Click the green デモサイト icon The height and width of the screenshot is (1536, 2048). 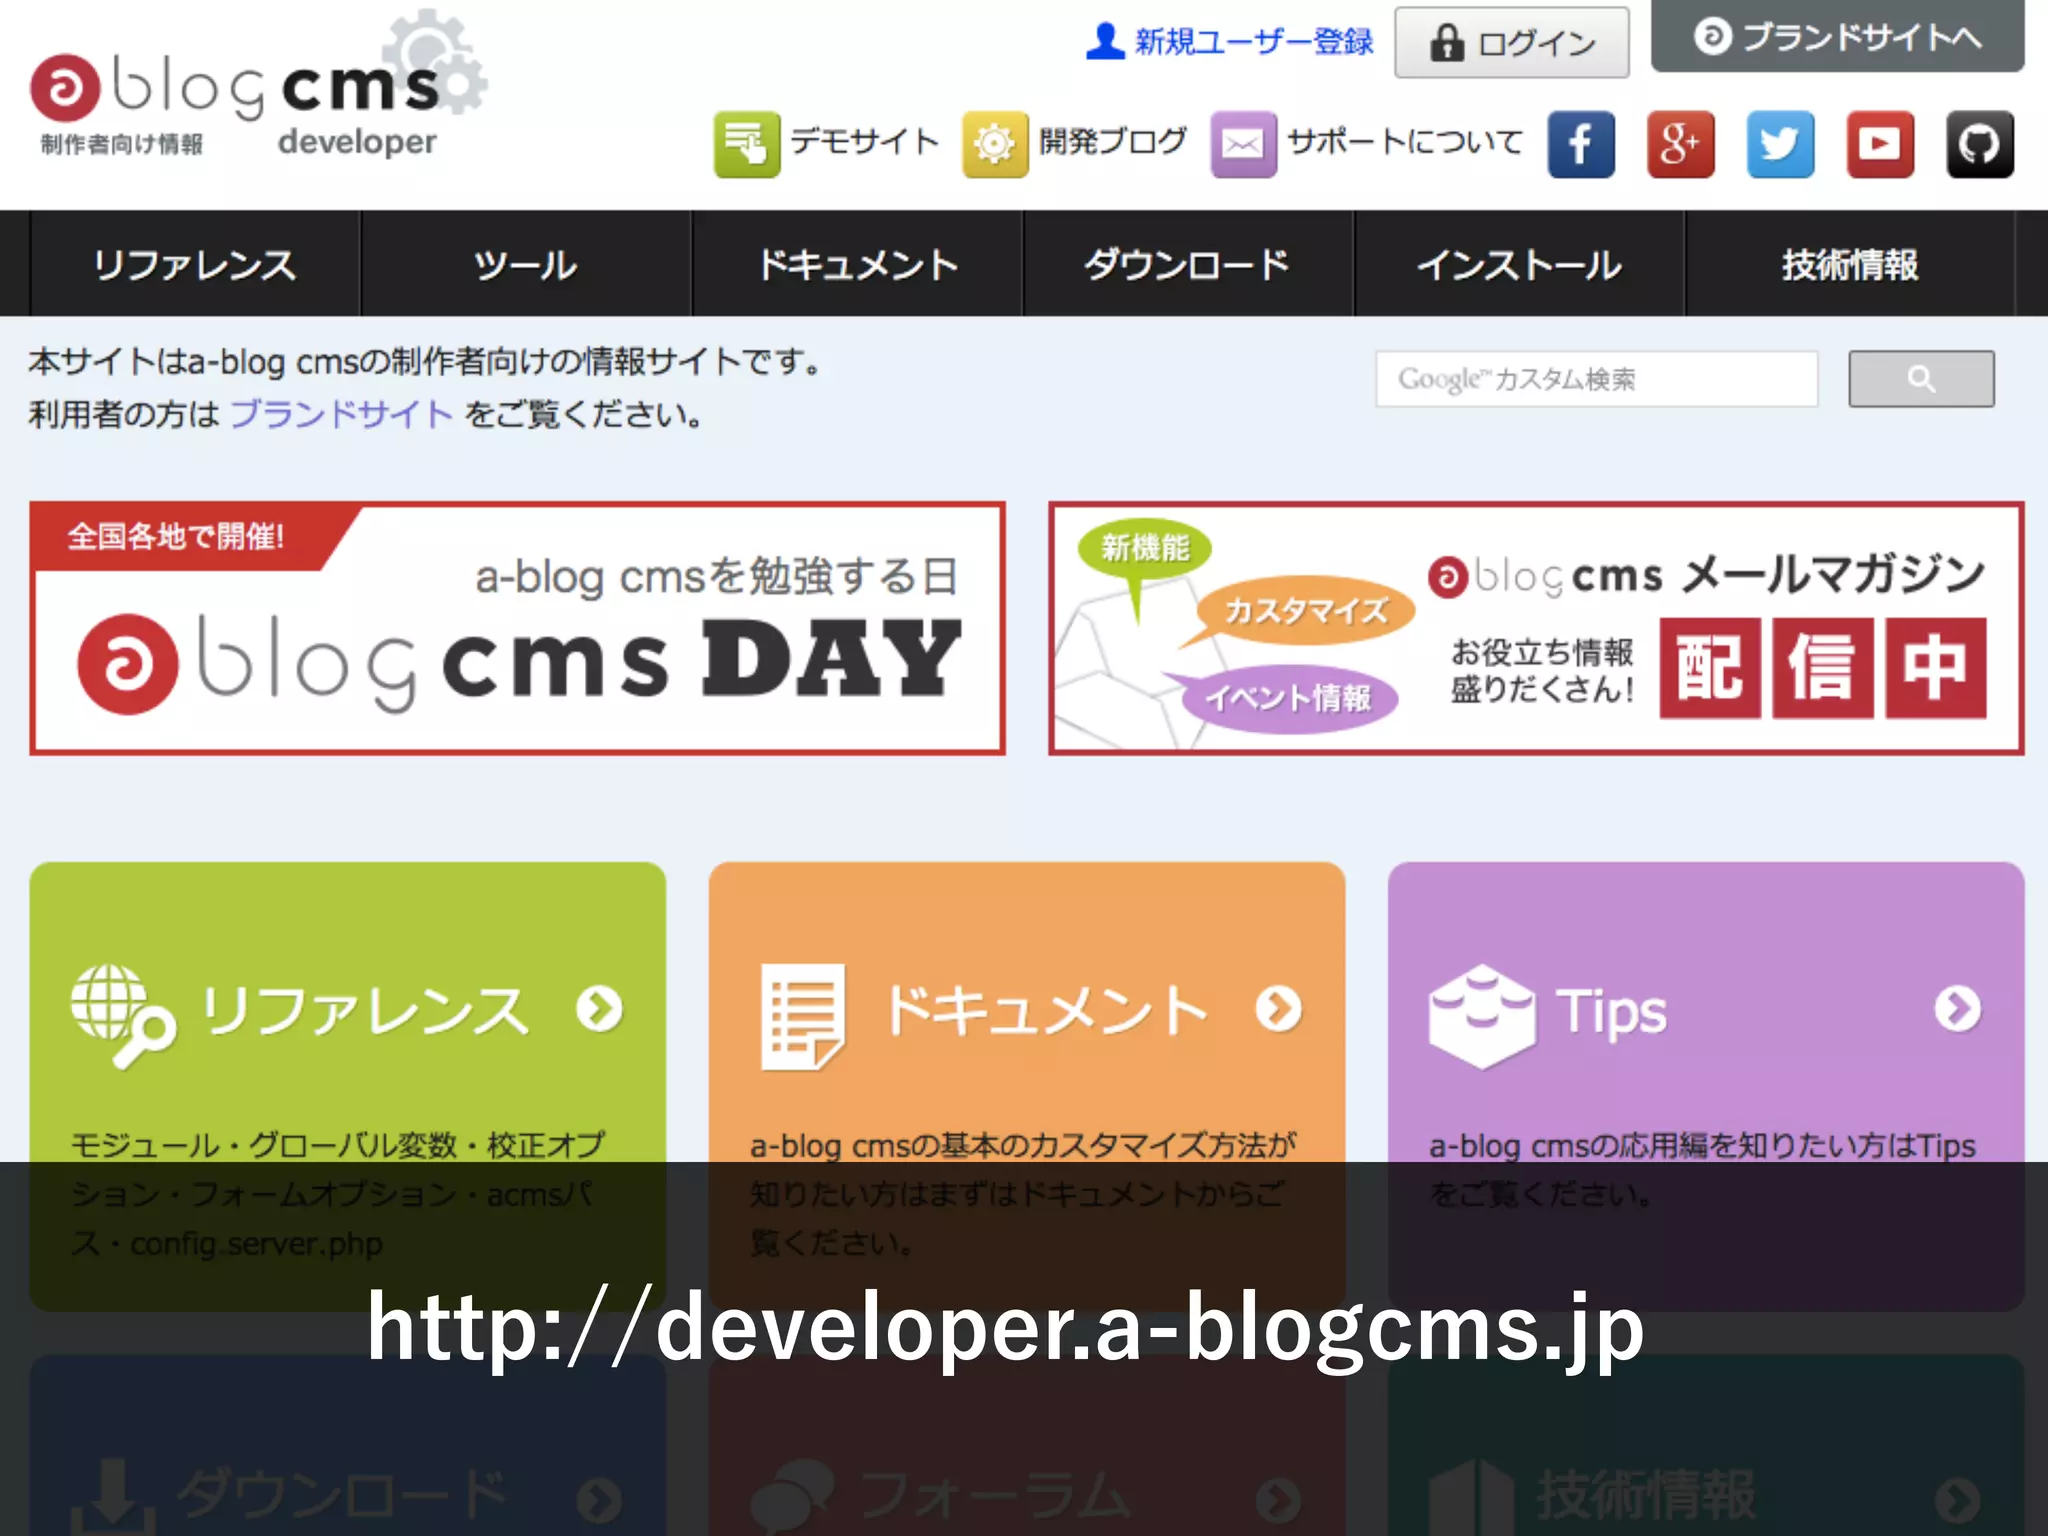coord(747,144)
